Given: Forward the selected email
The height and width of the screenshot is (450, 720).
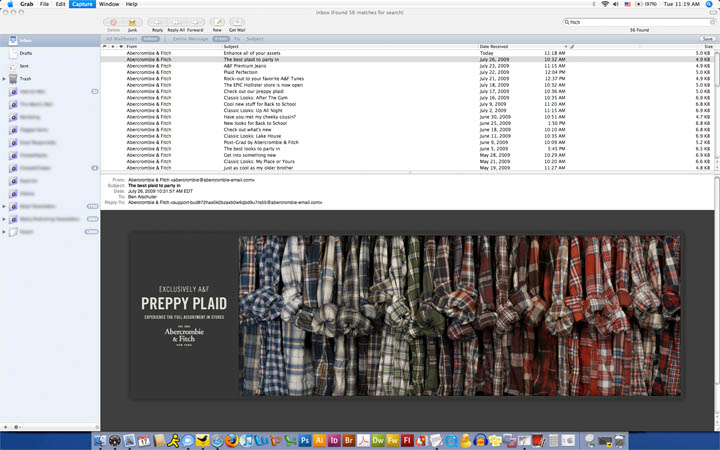Looking at the screenshot, I should (x=195, y=22).
